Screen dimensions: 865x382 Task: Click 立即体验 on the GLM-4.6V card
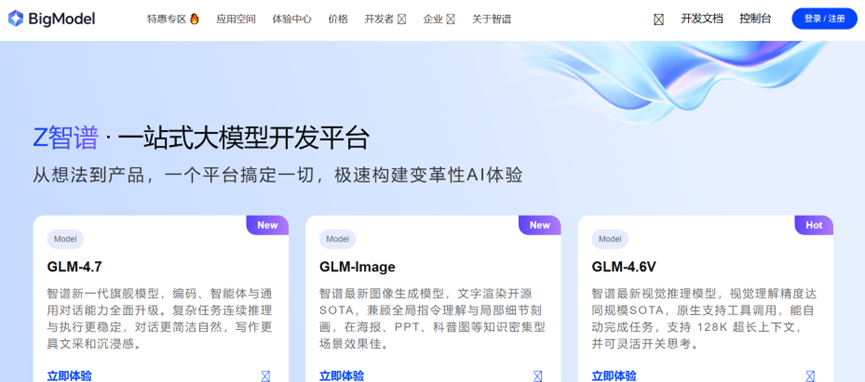coord(614,376)
